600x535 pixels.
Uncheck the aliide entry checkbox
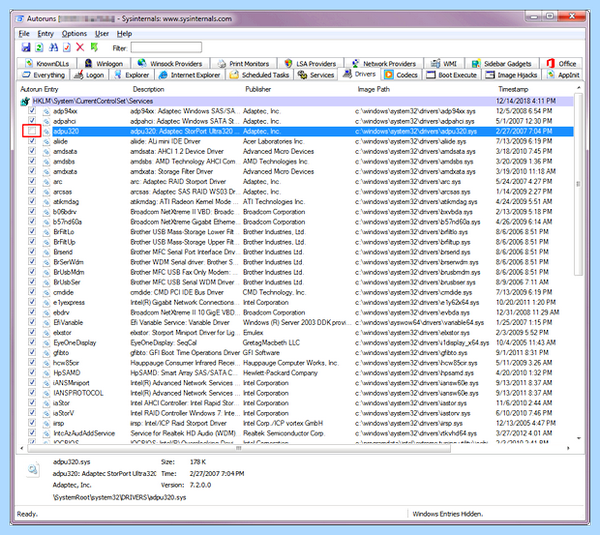pyautogui.click(x=32, y=141)
